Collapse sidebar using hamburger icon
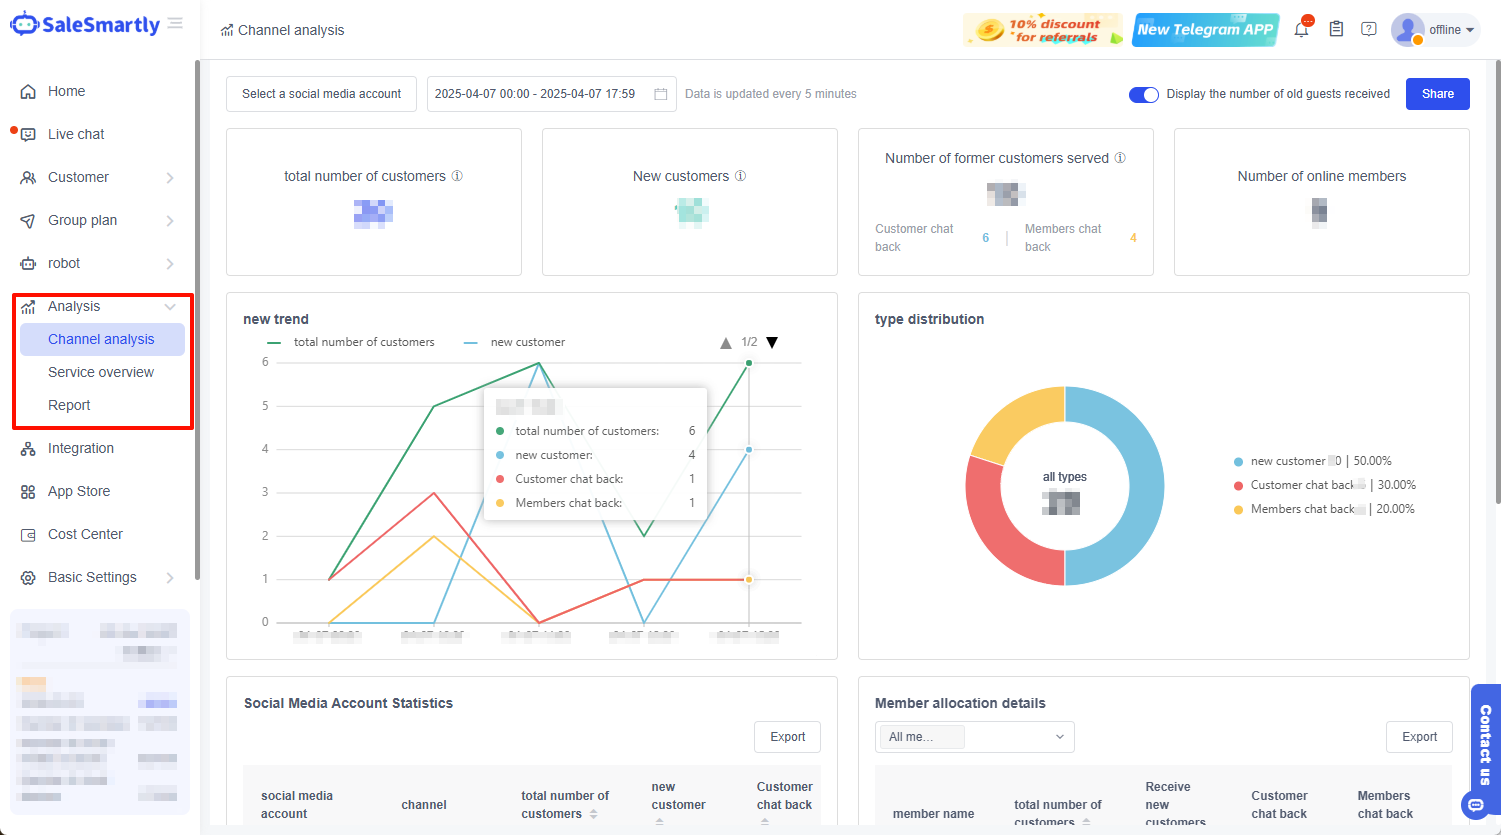This screenshot has height=835, width=1501. 175,23
